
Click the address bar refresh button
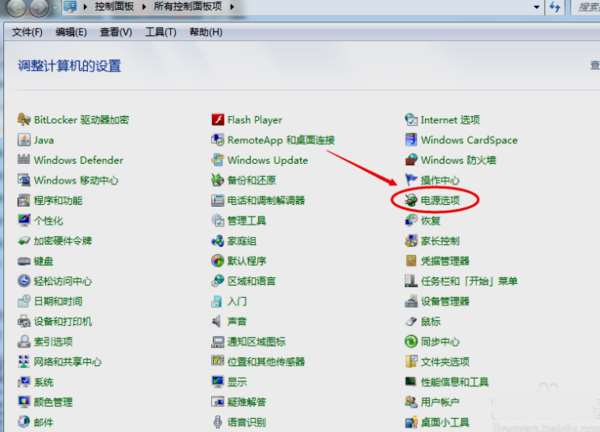tap(555, 7)
